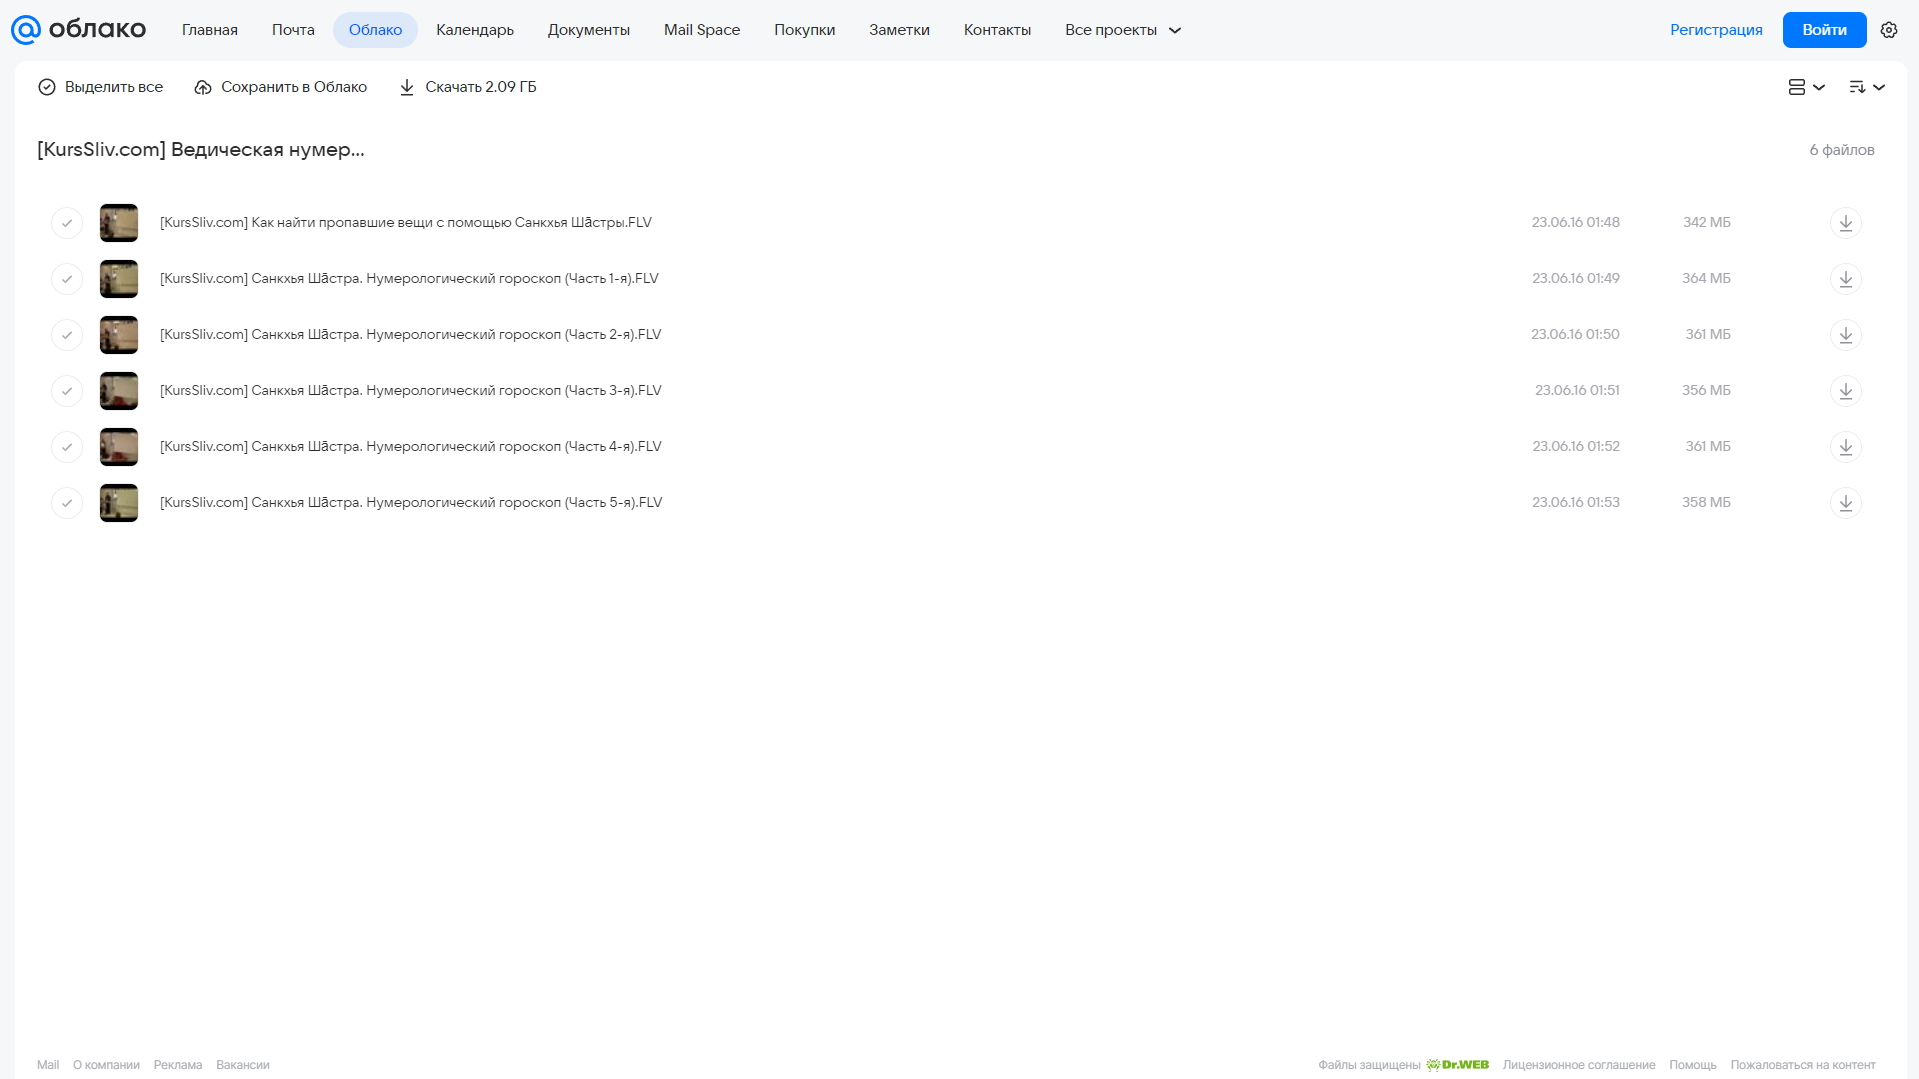Click Скачать 2.09 ГБ download button
Viewport: 1919px width, 1079px height.
click(x=467, y=87)
